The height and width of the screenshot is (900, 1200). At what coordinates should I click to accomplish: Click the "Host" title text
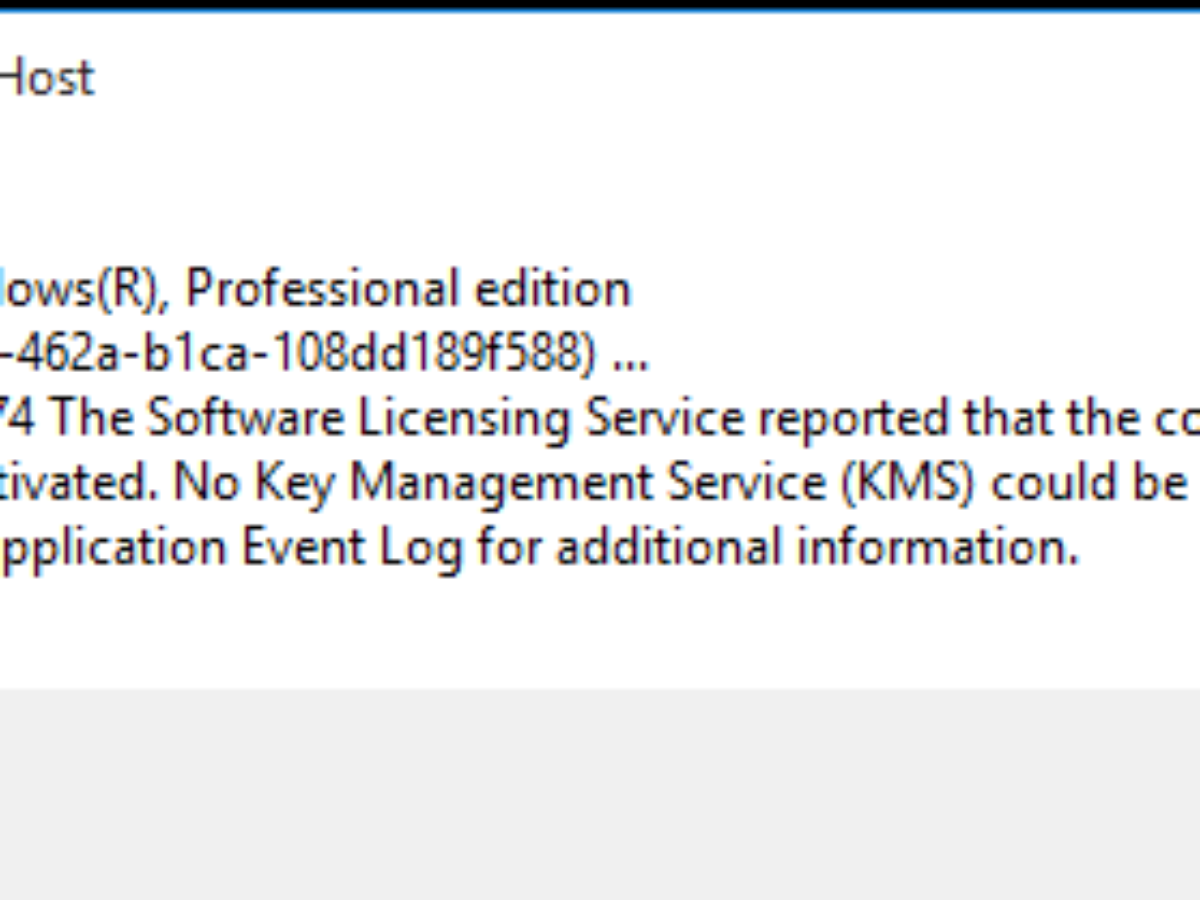point(46,79)
